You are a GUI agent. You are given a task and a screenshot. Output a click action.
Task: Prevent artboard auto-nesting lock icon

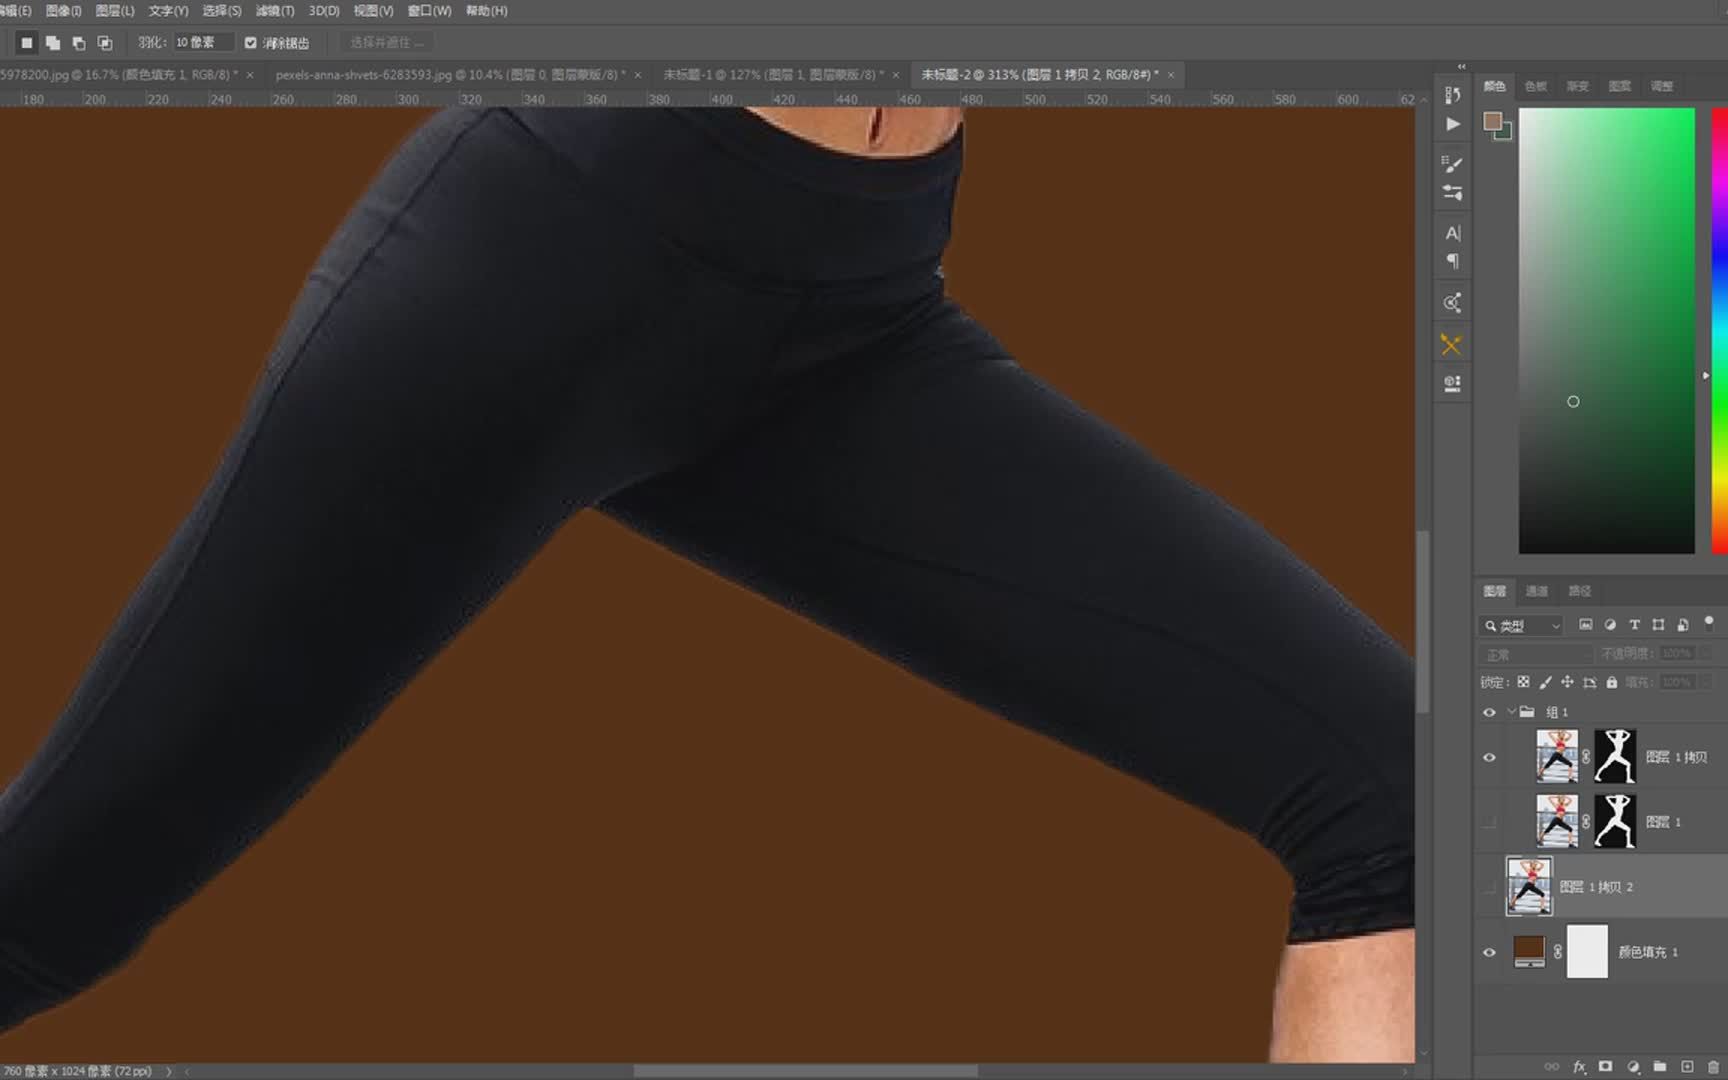pyautogui.click(x=1589, y=682)
